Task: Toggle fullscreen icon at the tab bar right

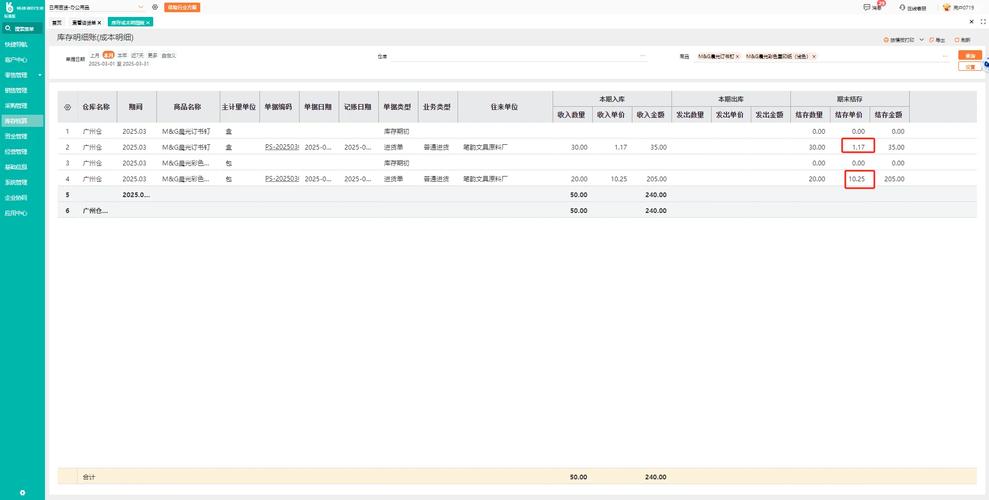Action: coord(983,22)
